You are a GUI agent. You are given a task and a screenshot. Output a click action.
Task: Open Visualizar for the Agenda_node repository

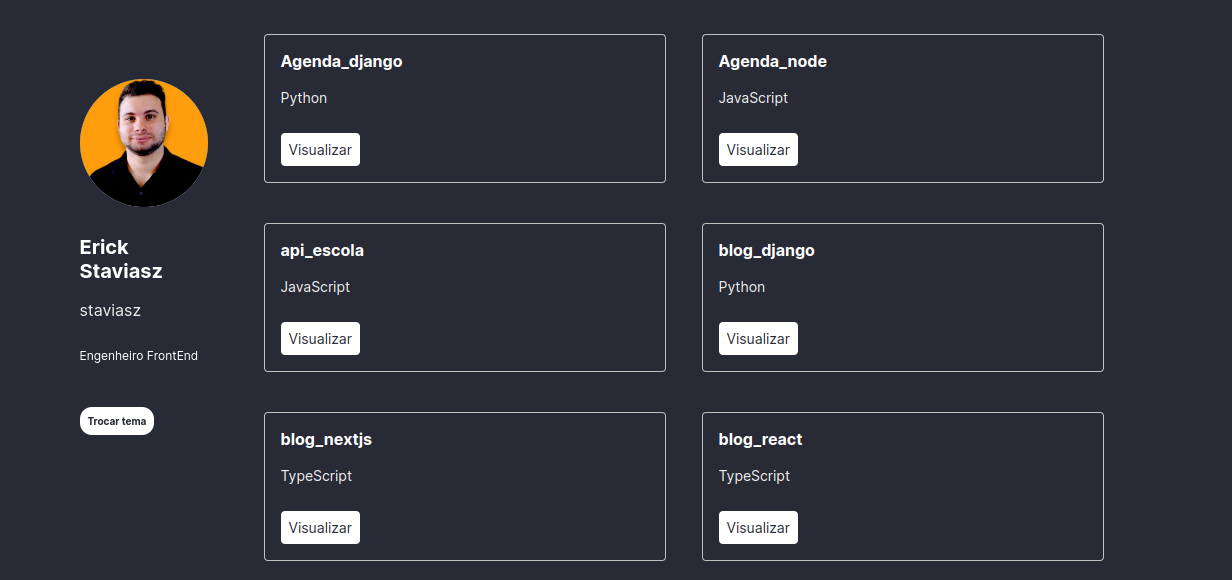758,149
